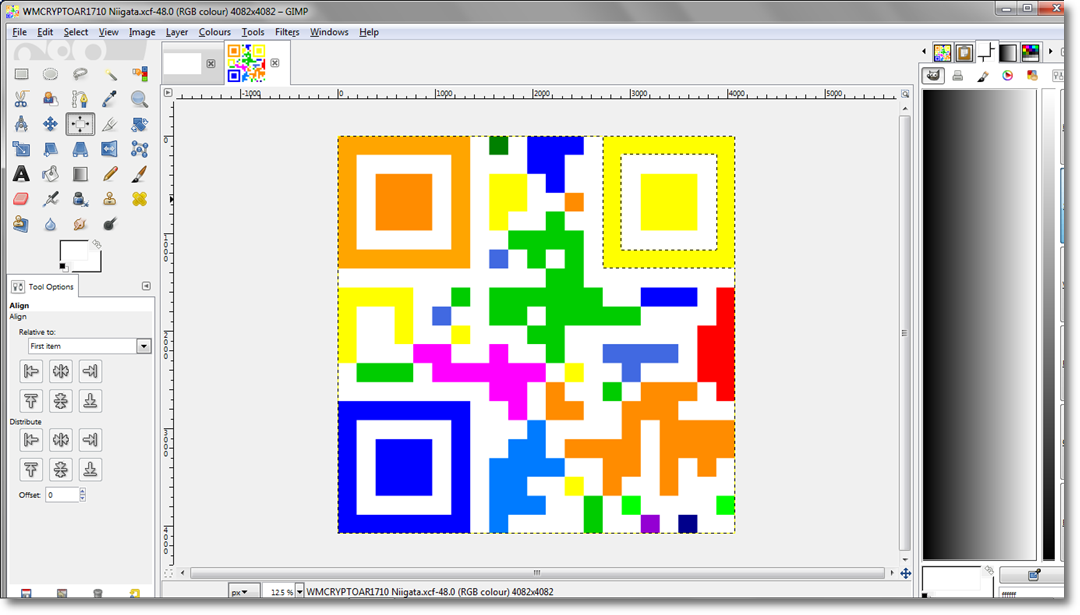Choose the Clone stamp tool
Screen dimensions: 1080x615
click(110, 199)
